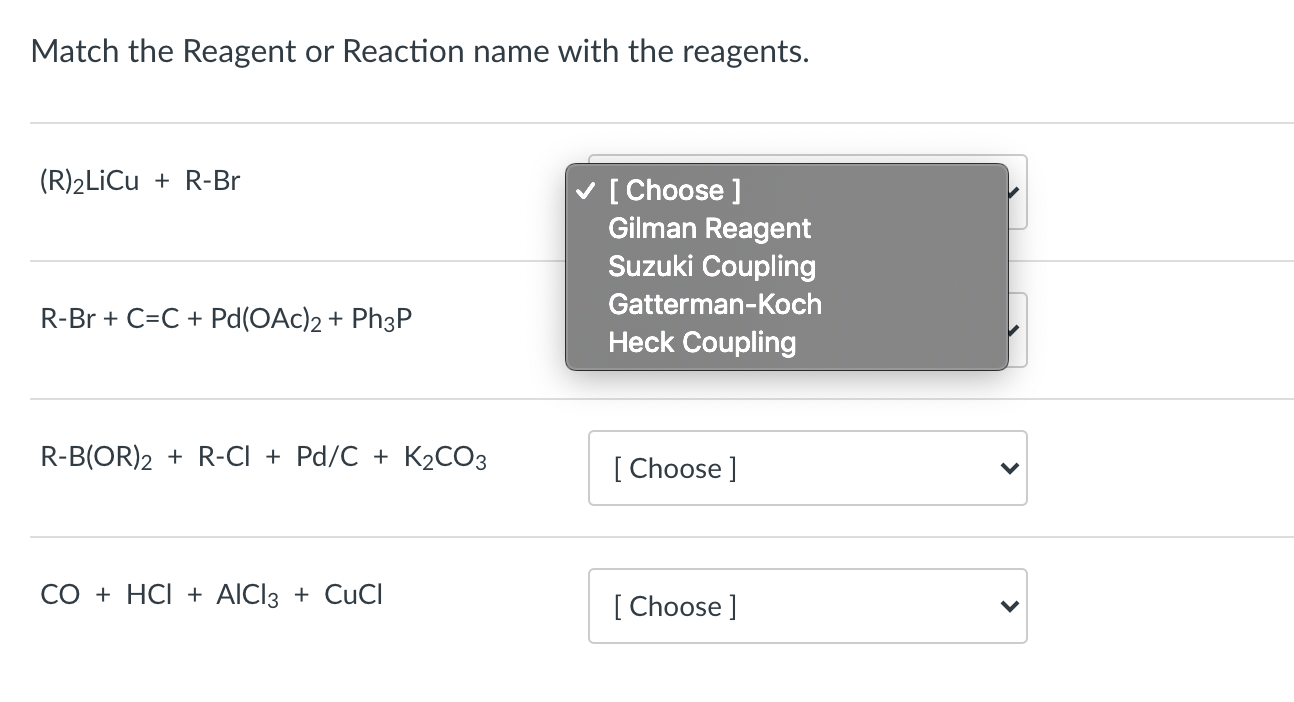Image resolution: width=1294 pixels, height=702 pixels.
Task: Click the divider line above the CO + HCl row
Action: (300, 537)
